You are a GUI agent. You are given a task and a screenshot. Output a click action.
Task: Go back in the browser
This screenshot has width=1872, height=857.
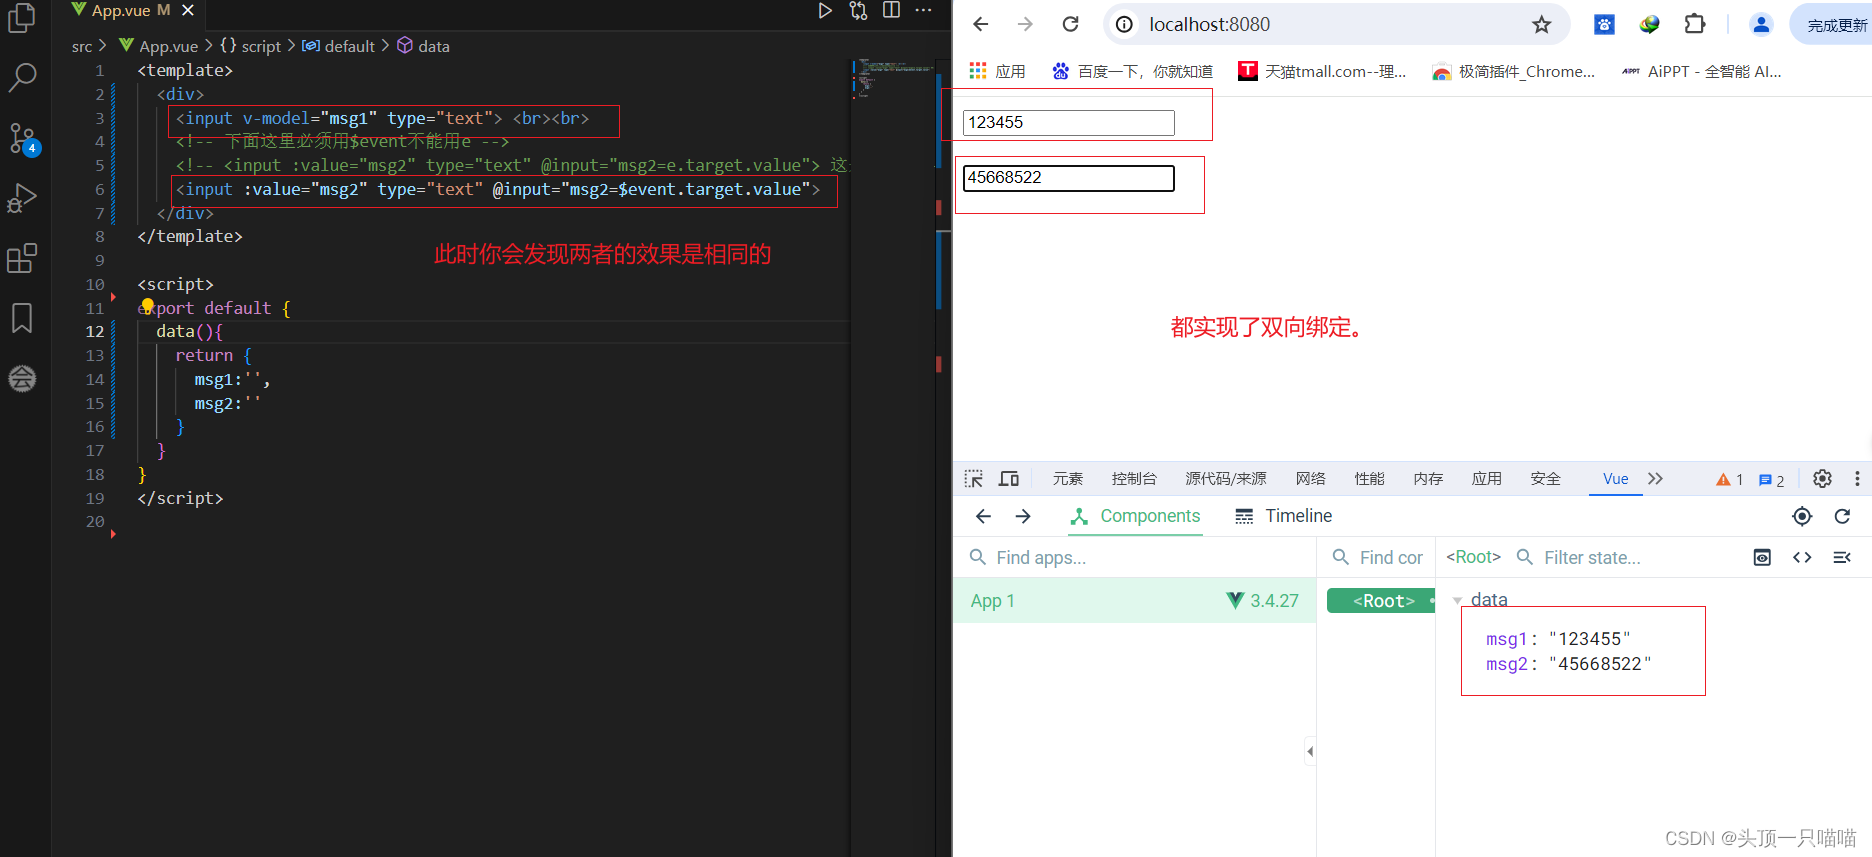click(981, 24)
